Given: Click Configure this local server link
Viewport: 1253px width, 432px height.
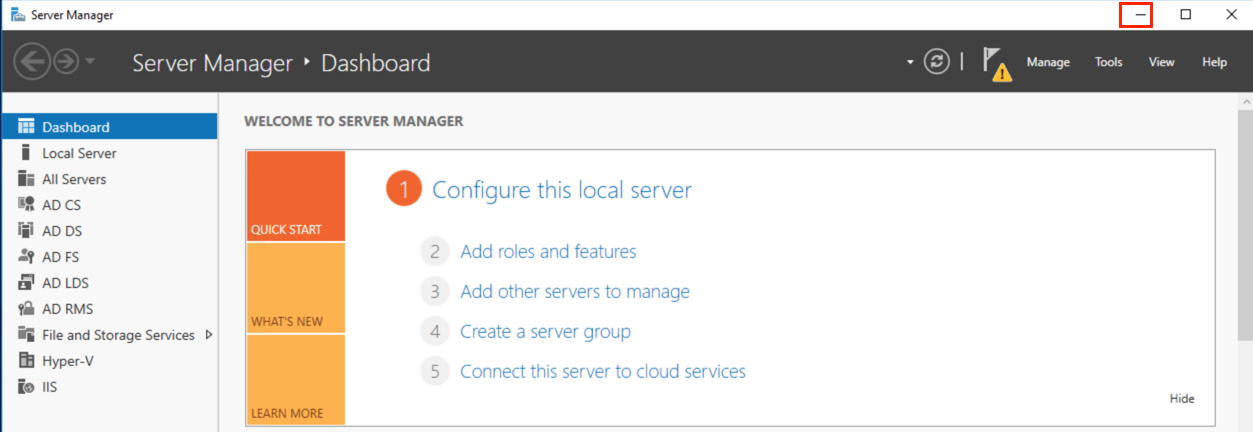Looking at the screenshot, I should pyautogui.click(x=562, y=190).
